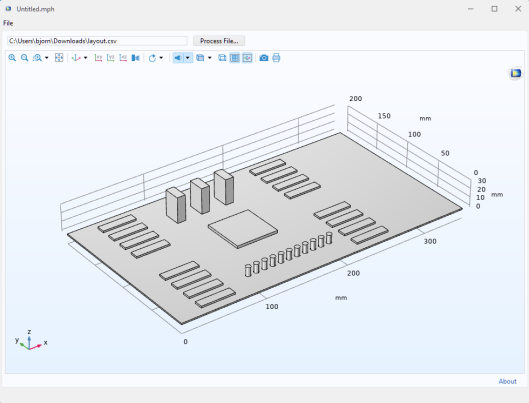Image resolution: width=529 pixels, height=403 pixels.
Task: Expand the rotate options dropdown arrow
Action: point(161,58)
